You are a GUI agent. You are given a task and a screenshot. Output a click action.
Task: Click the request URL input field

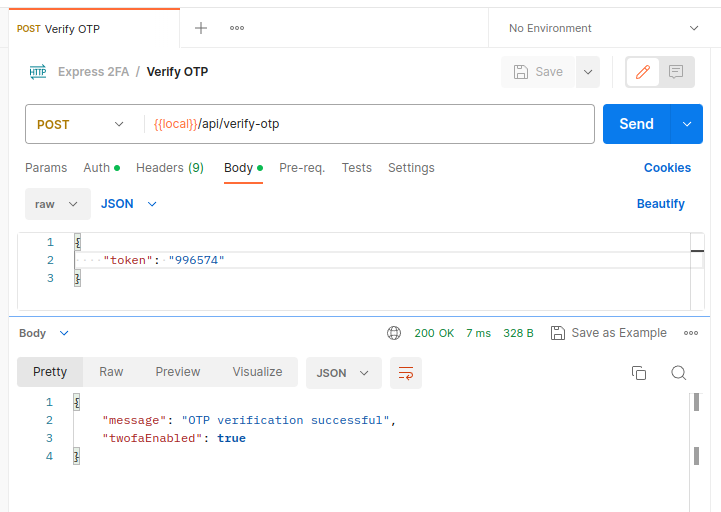pyautogui.click(x=370, y=124)
